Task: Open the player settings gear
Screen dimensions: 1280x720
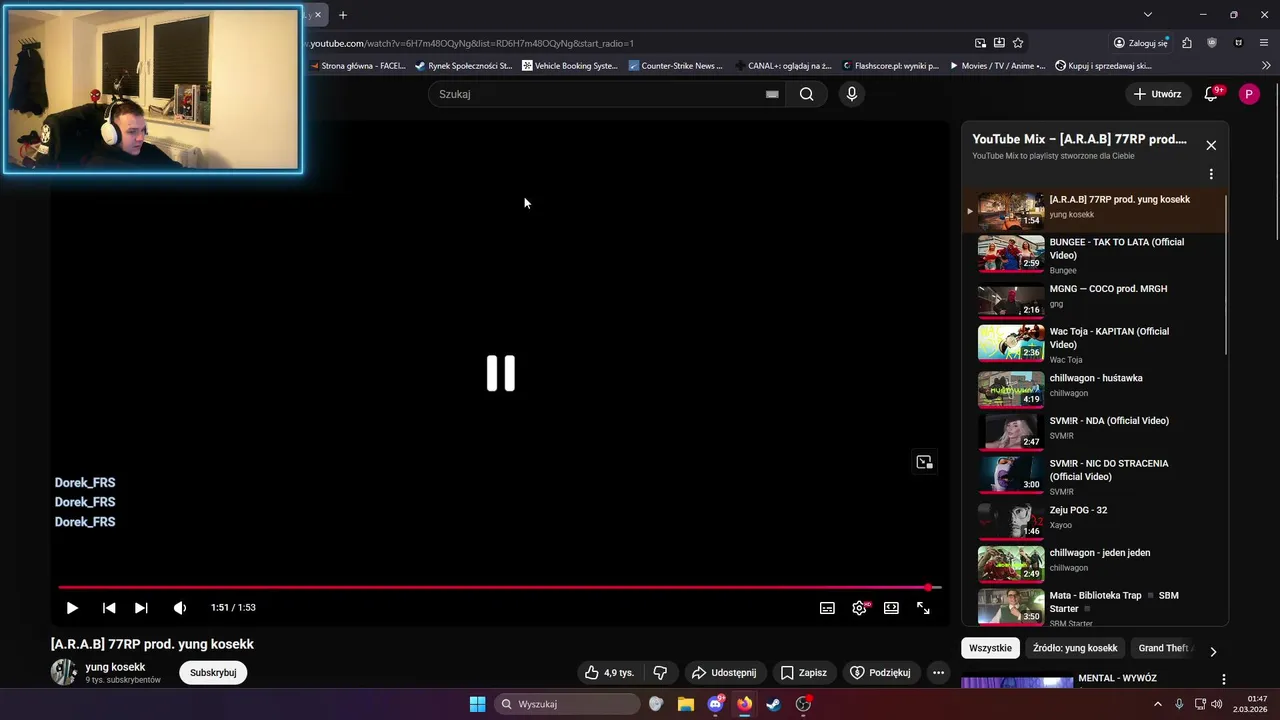Action: 859,608
